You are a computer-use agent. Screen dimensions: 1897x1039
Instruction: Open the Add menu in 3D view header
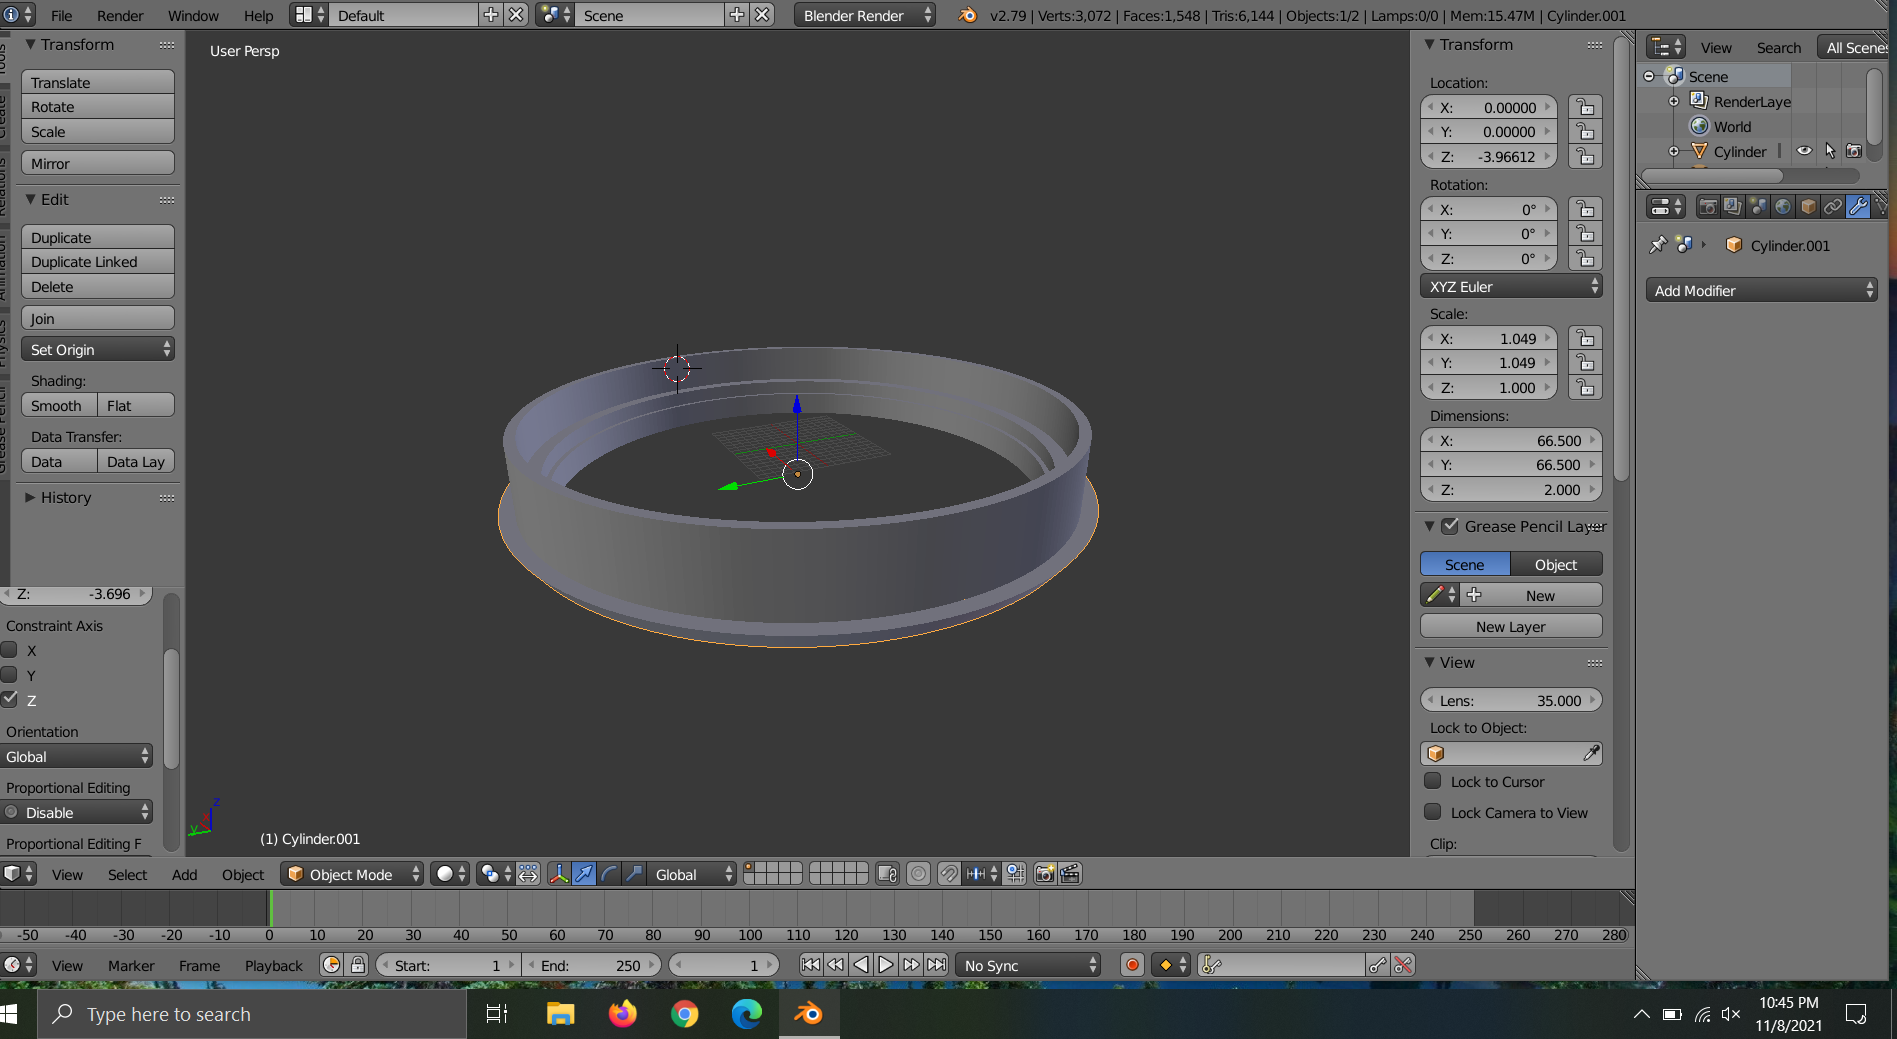[184, 874]
